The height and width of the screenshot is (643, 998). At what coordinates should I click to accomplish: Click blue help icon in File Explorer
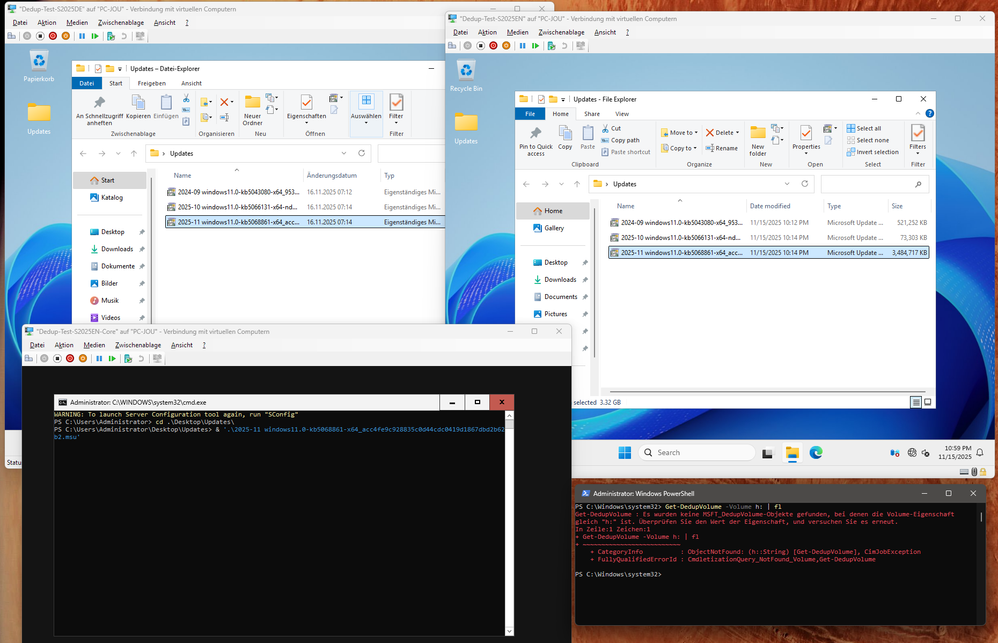coord(929,114)
